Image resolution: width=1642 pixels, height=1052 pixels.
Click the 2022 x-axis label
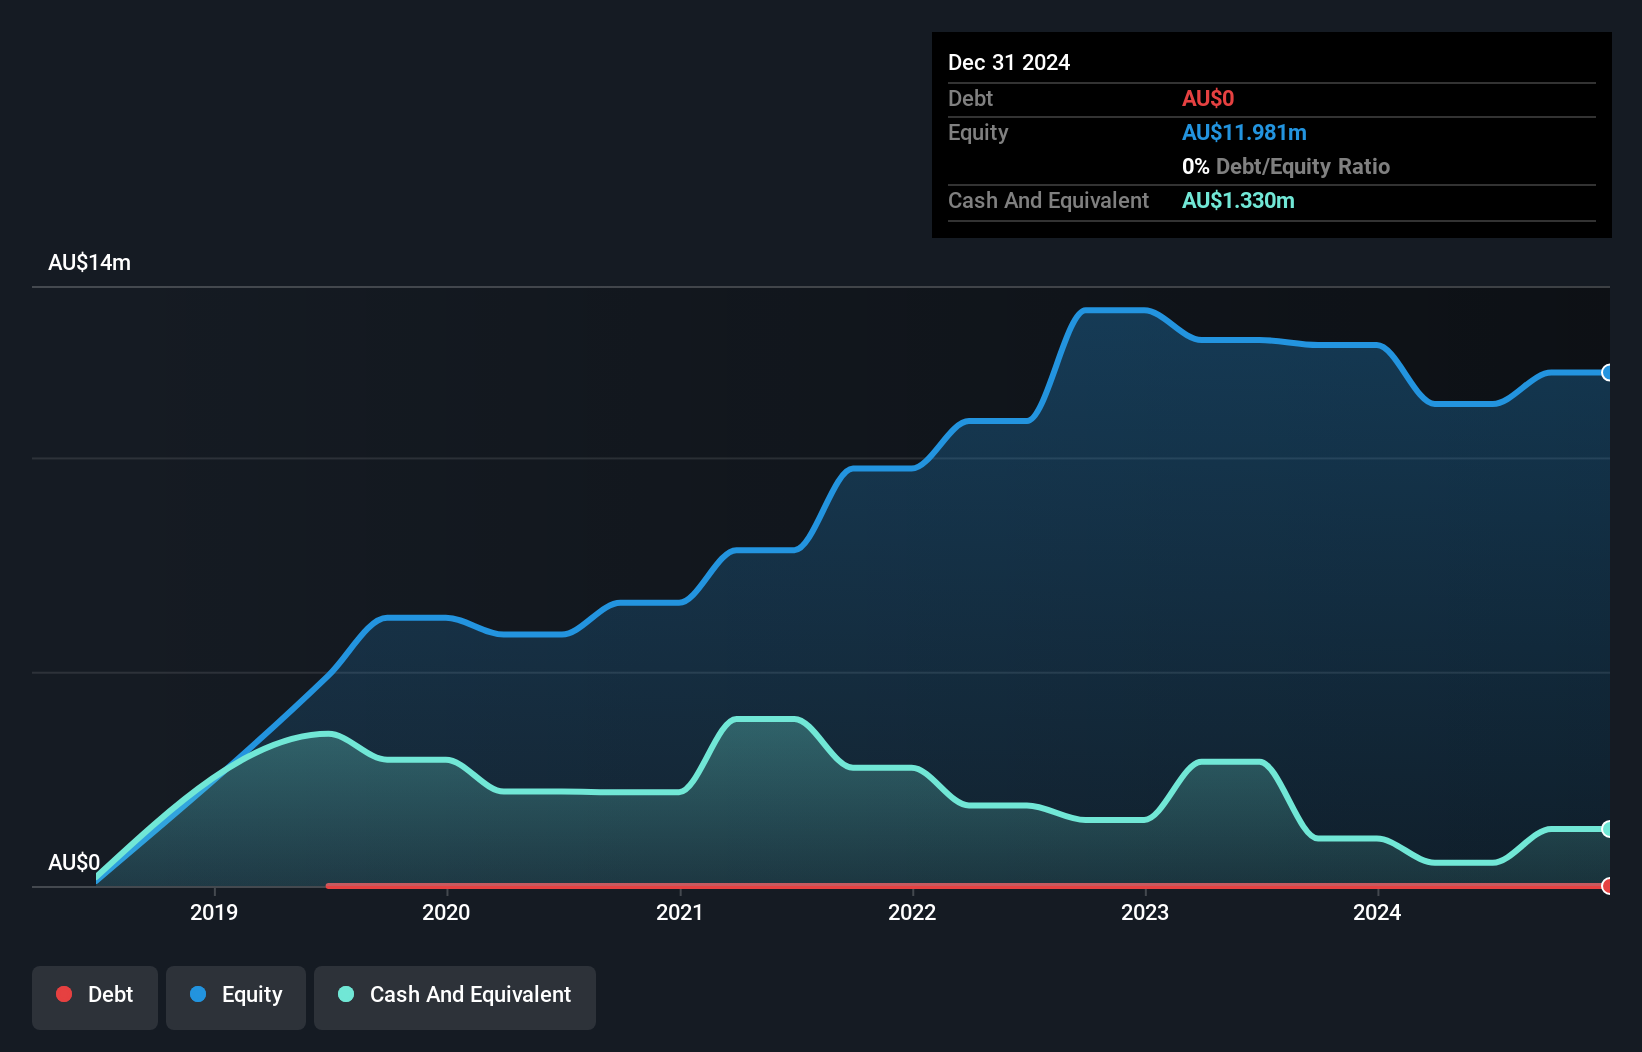[912, 912]
